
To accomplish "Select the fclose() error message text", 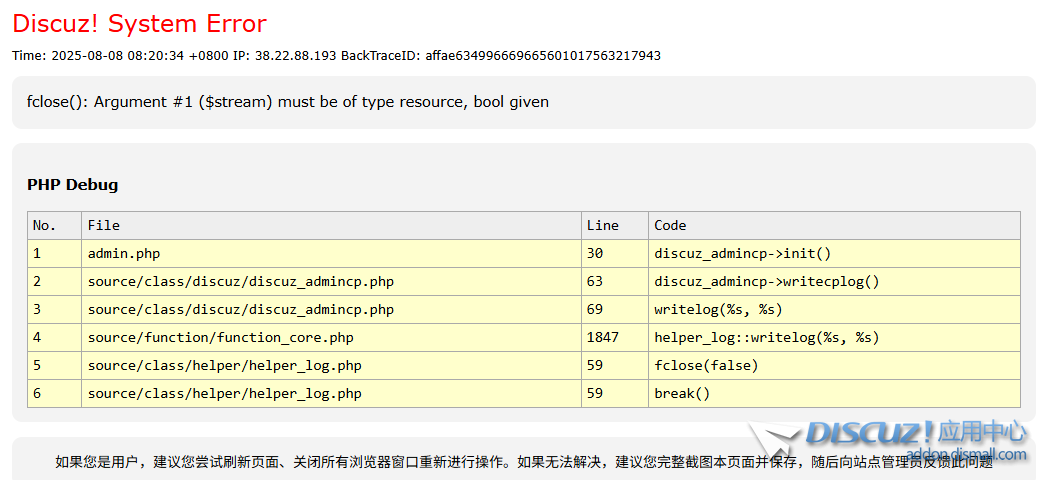I will 288,102.
